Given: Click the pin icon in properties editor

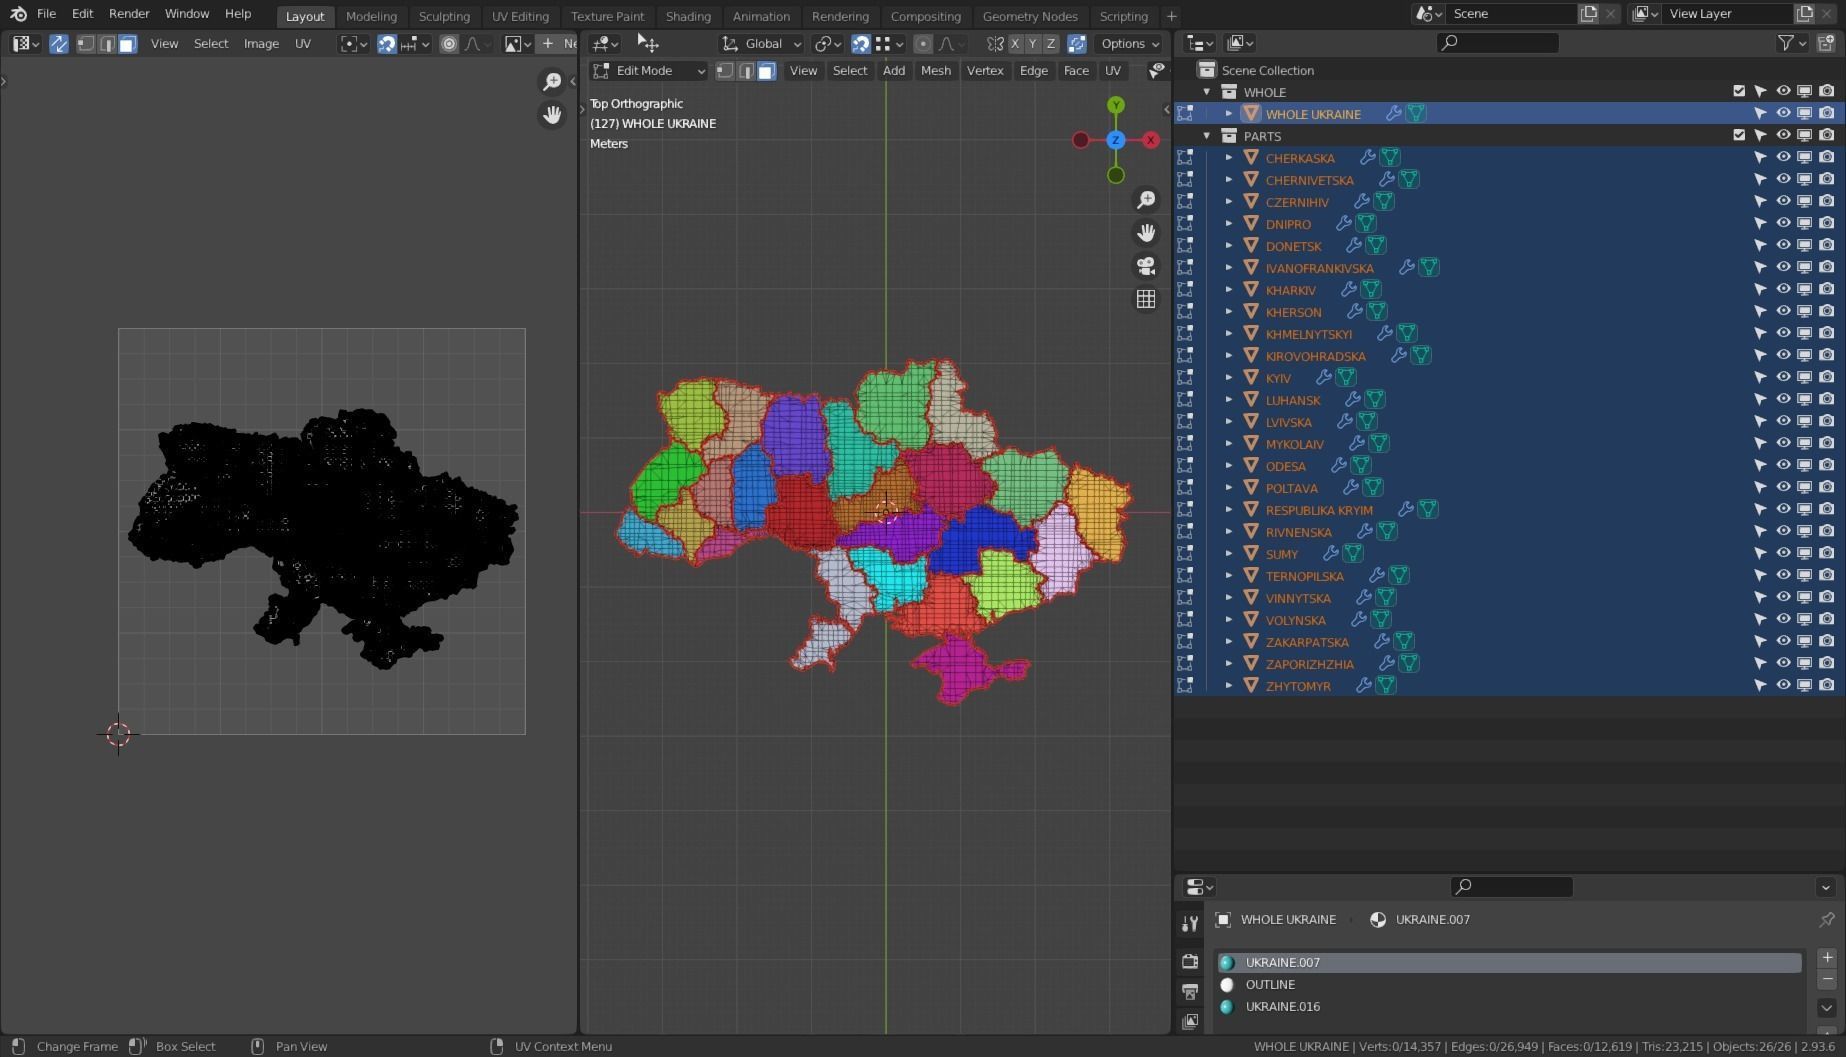Looking at the screenshot, I should pos(1826,919).
